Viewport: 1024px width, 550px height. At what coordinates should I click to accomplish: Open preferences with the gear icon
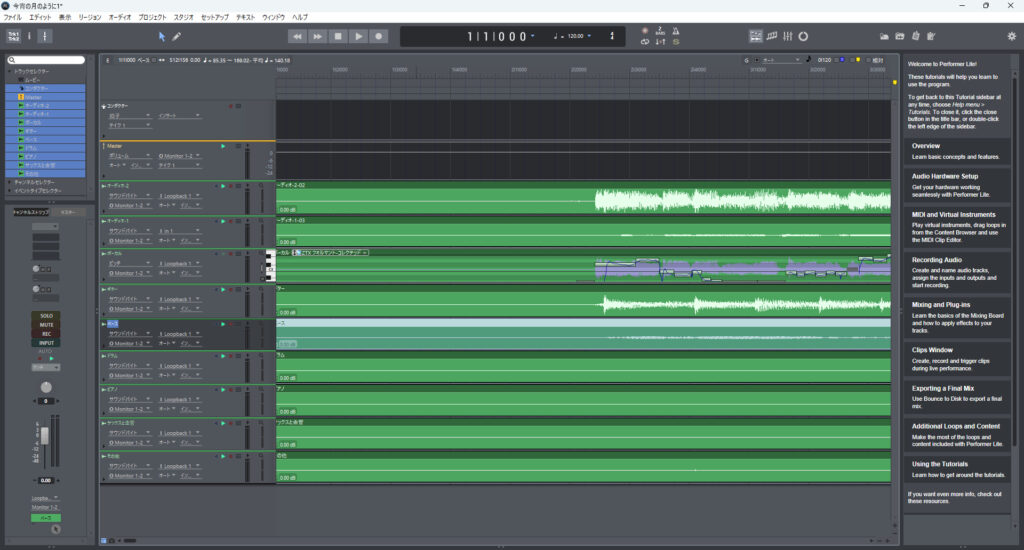pyautogui.click(x=1011, y=36)
